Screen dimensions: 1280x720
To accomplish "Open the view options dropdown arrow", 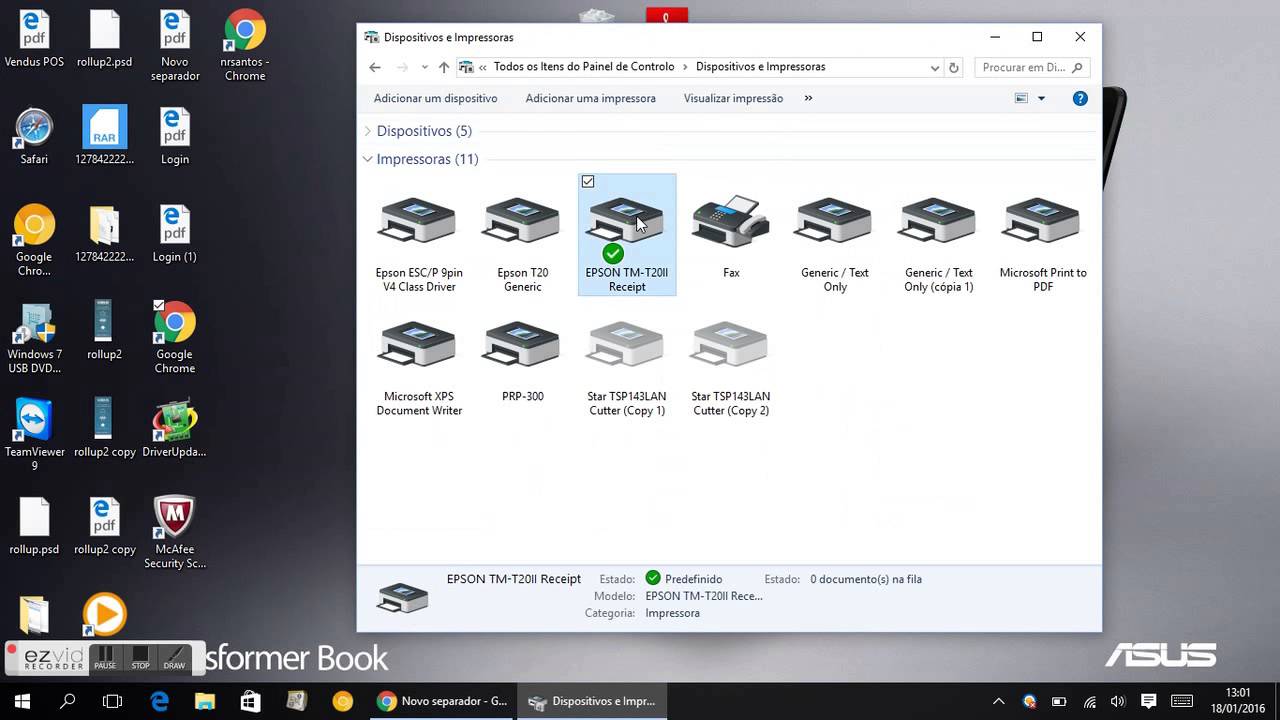I will pyautogui.click(x=1041, y=98).
